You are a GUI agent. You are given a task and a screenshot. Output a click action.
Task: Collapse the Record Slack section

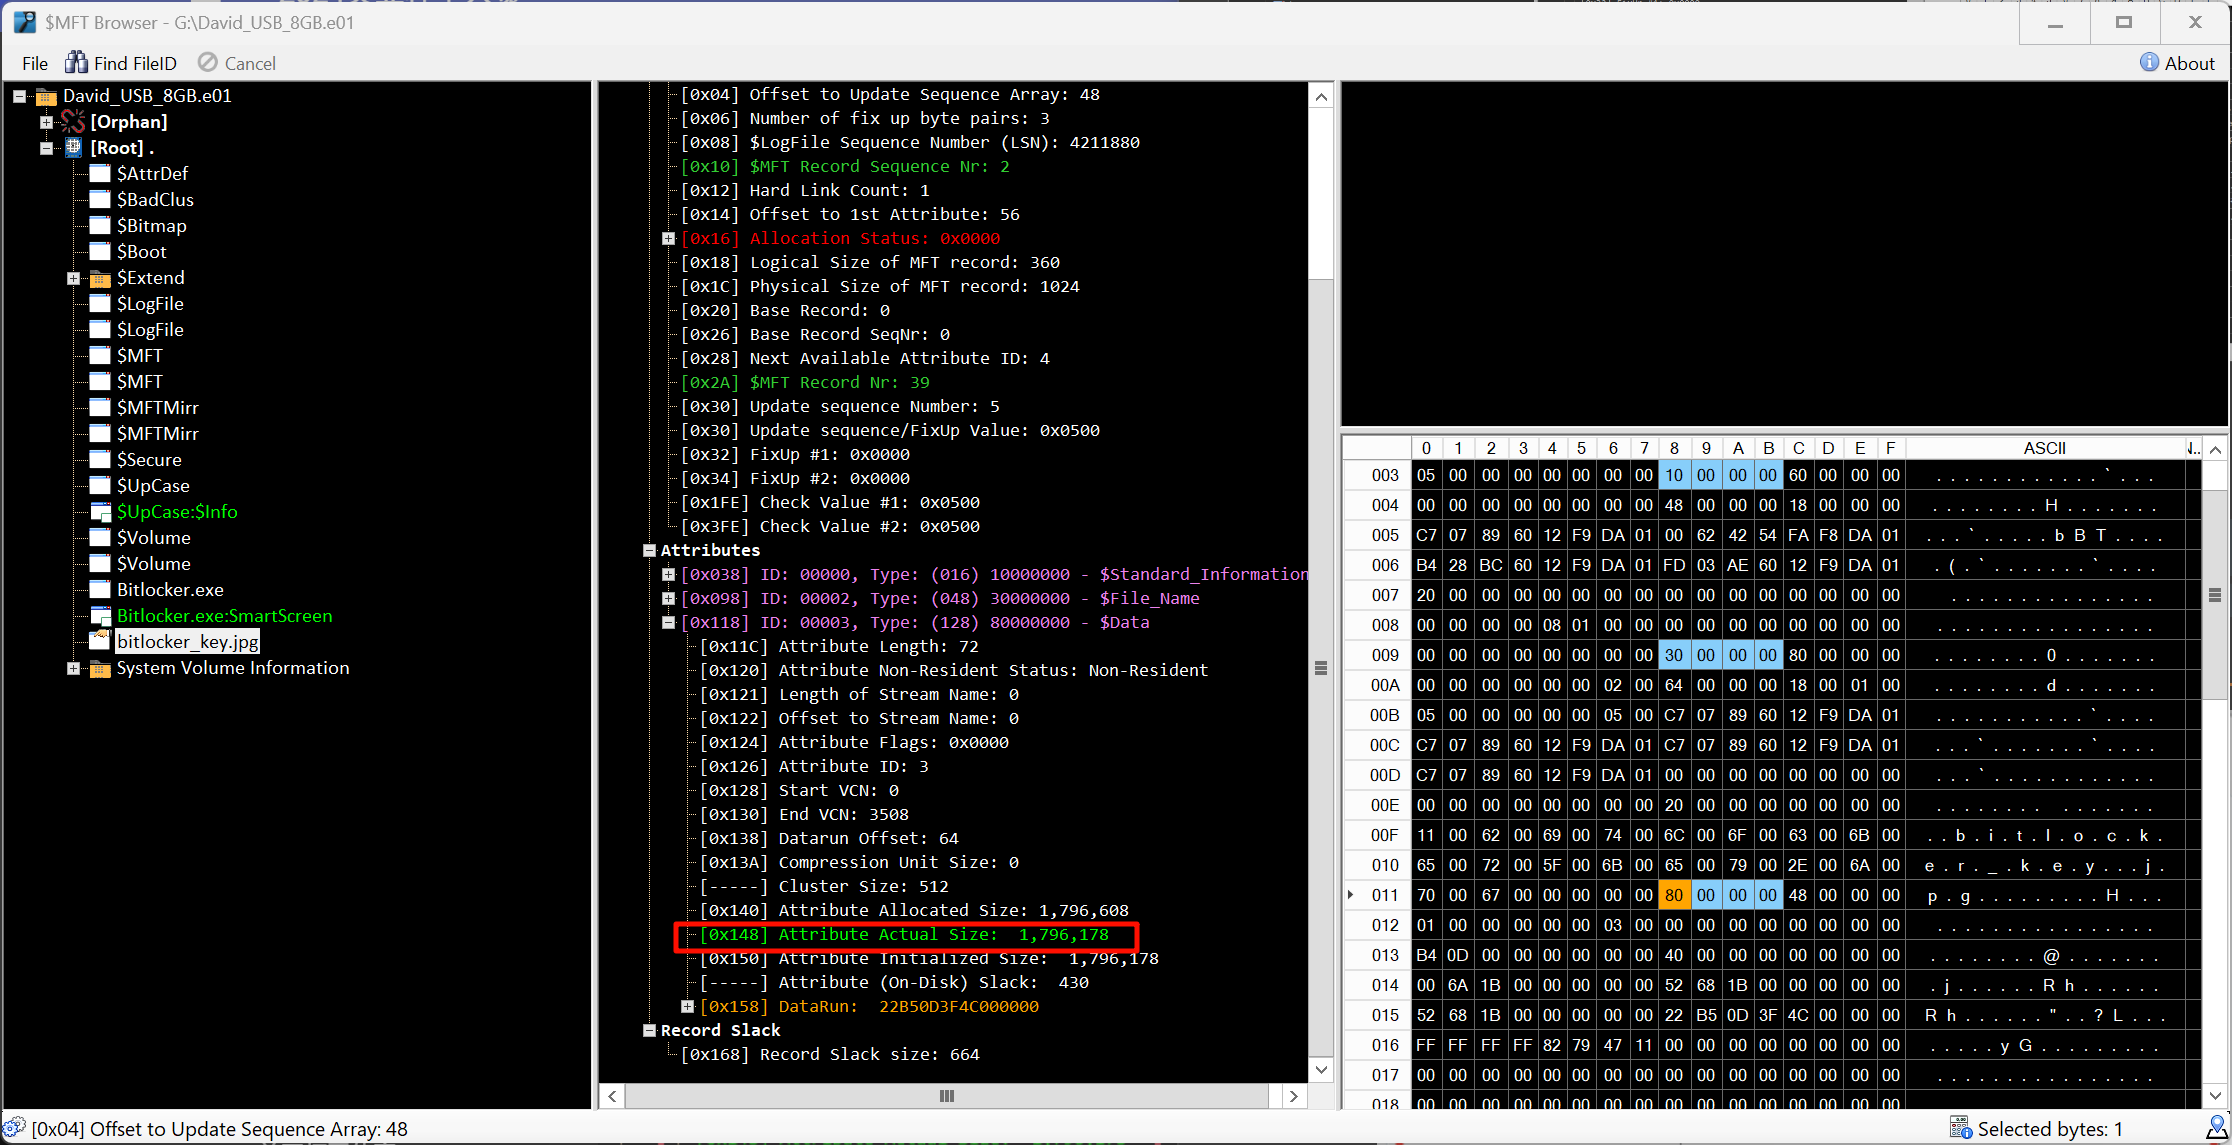point(649,1030)
